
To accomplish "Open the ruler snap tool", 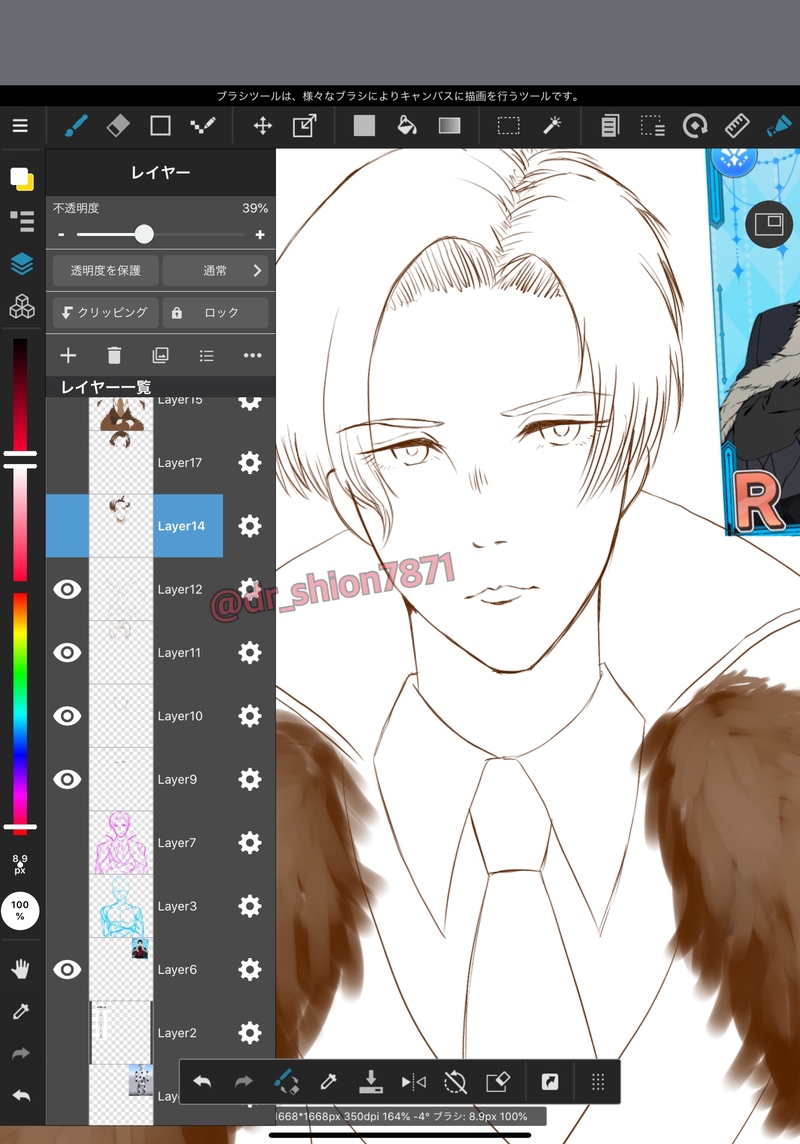I will 737,125.
